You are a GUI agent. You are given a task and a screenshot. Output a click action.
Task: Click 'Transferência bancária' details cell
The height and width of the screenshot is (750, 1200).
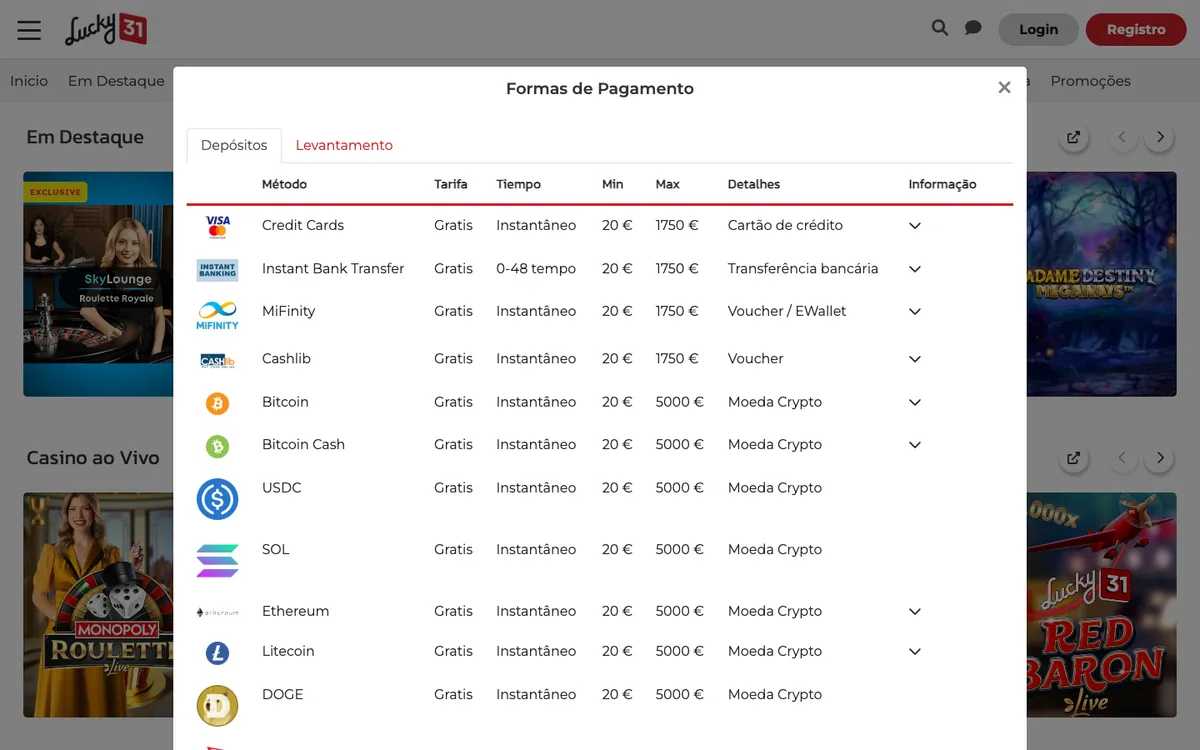tap(803, 269)
